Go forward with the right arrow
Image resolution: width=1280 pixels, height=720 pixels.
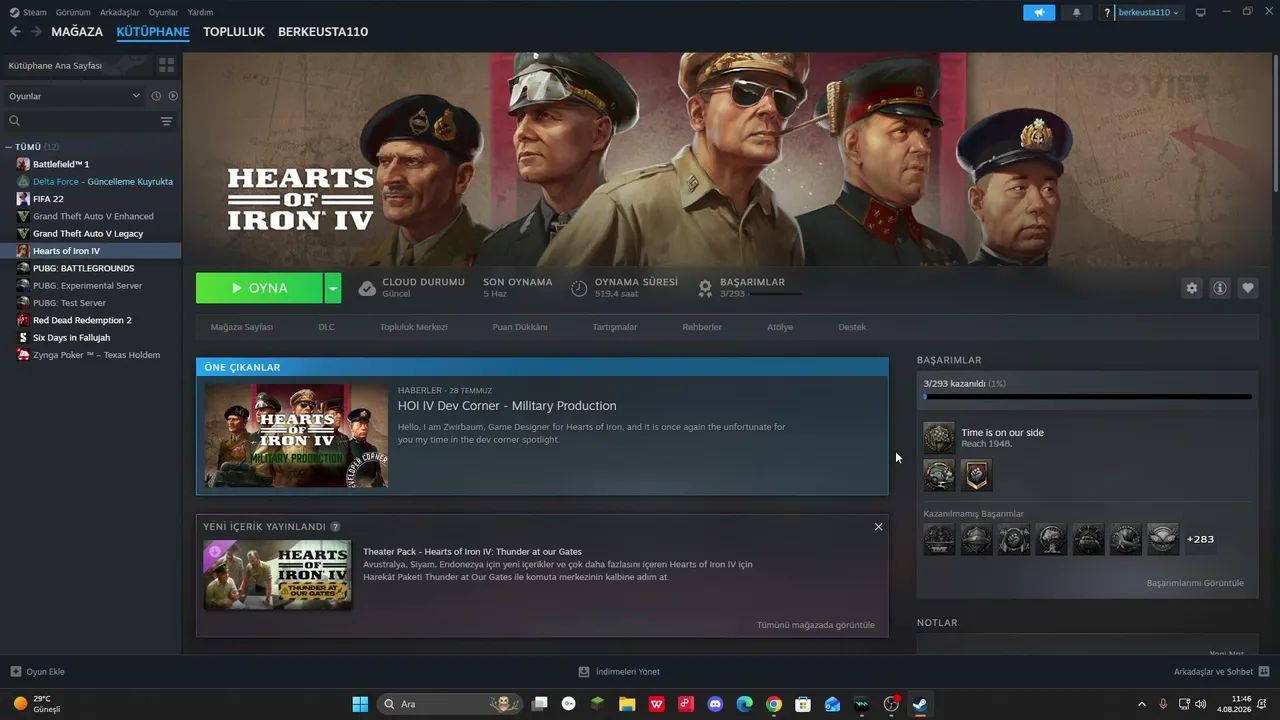36,32
